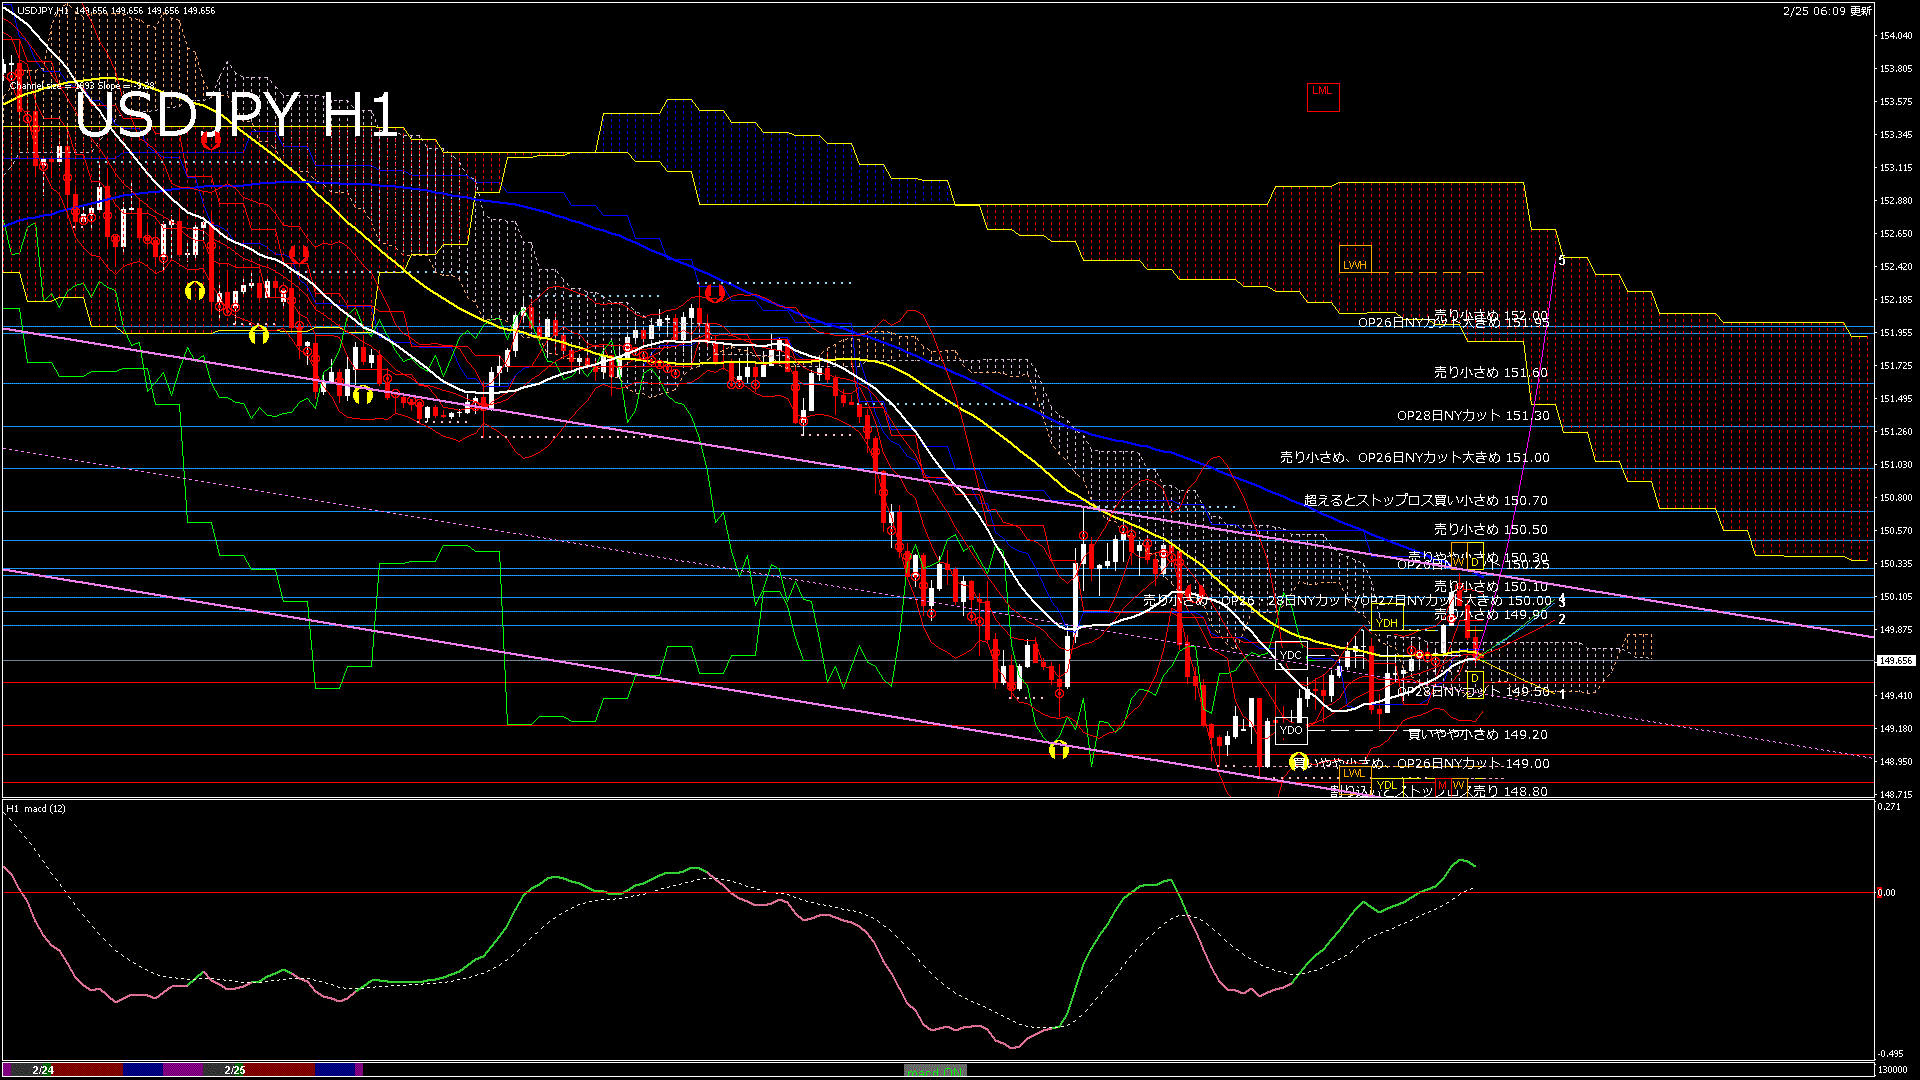The width and height of the screenshot is (1920, 1080).
Task: Click the USDJPY H1 chart title
Action: 236,116
